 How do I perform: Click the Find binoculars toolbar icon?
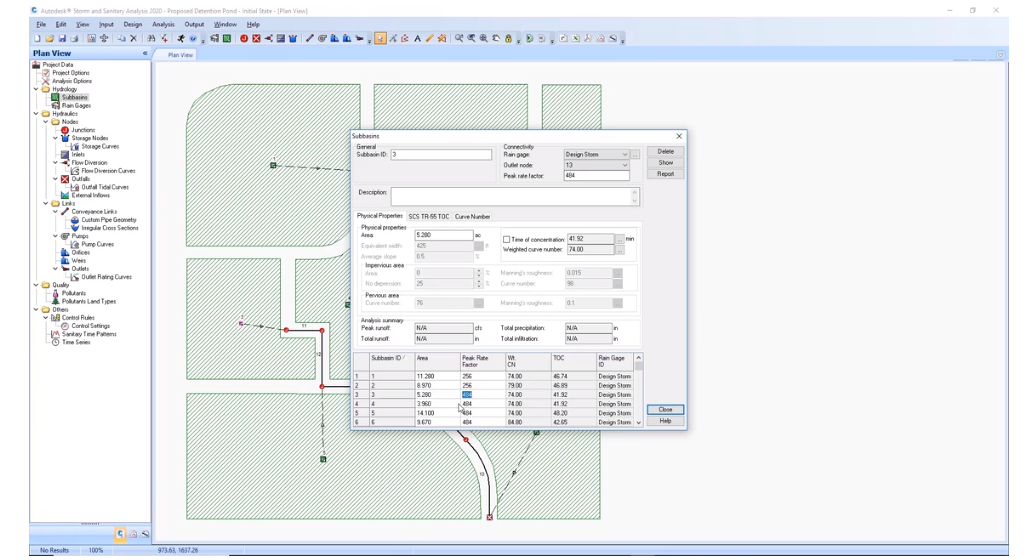click(152, 39)
